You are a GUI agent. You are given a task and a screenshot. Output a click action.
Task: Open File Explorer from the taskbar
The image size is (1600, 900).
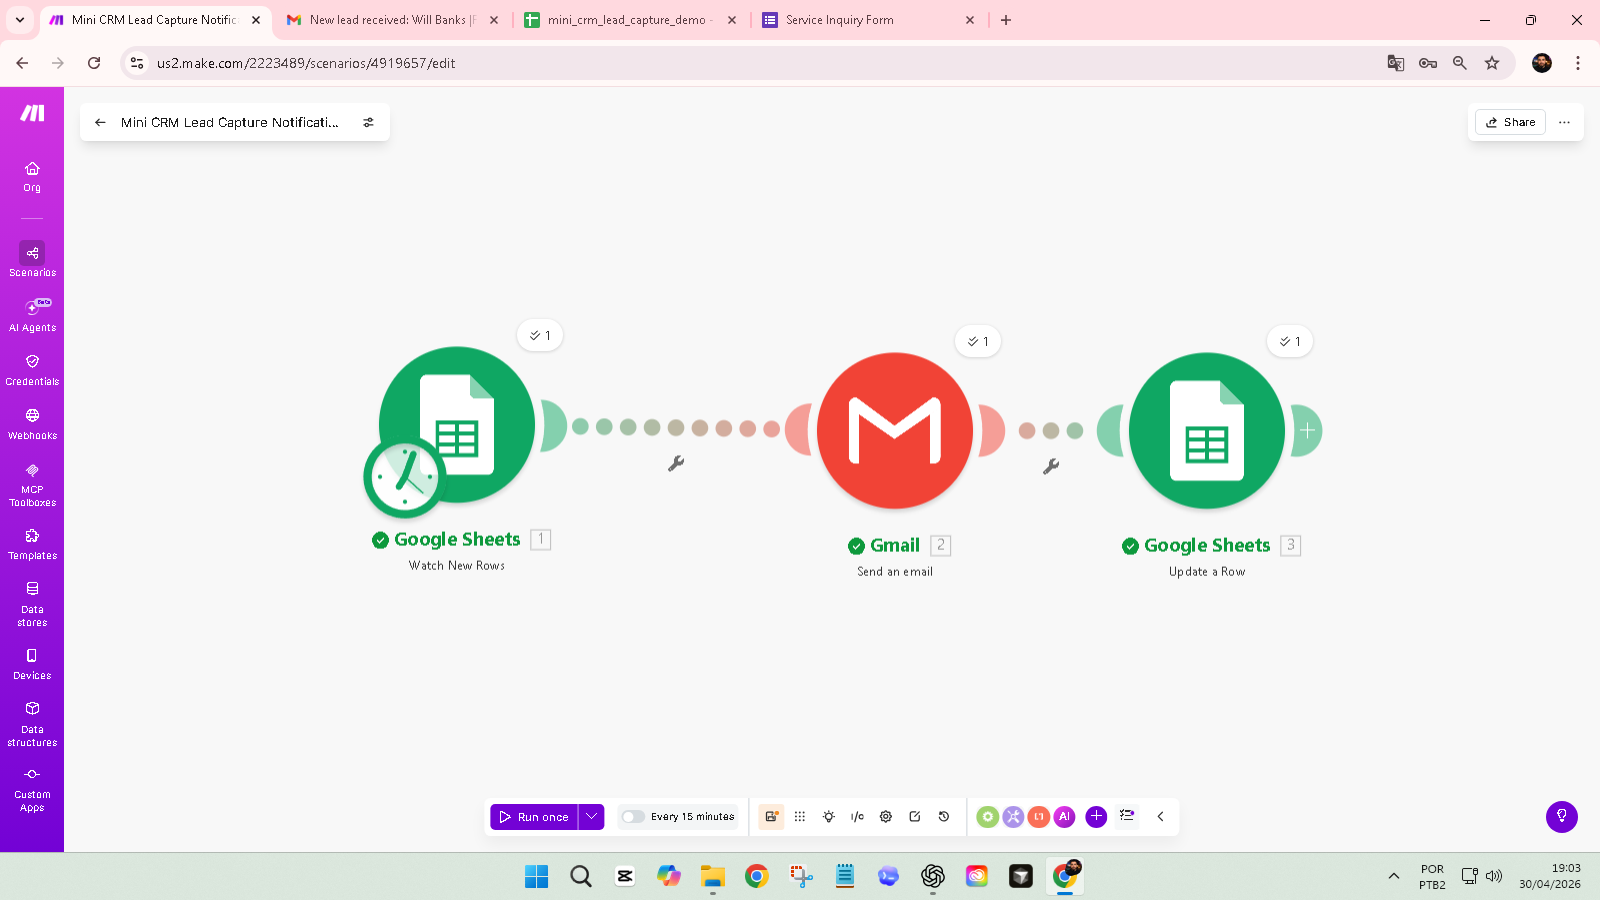pos(713,876)
